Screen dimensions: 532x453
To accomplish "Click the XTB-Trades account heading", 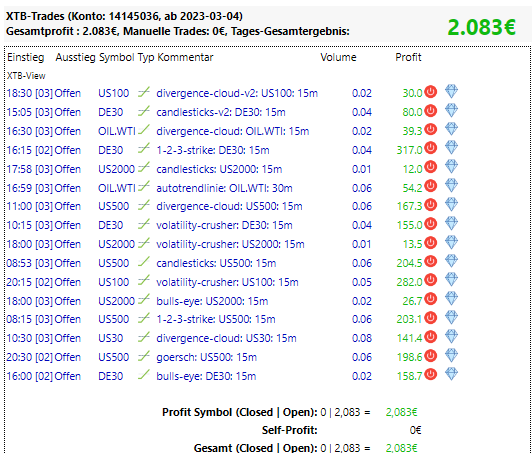I will pos(124,16).
